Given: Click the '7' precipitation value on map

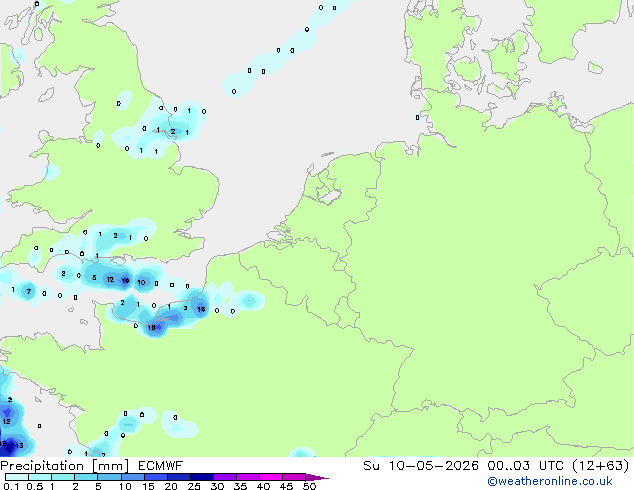Looking at the screenshot, I should 29,291.
